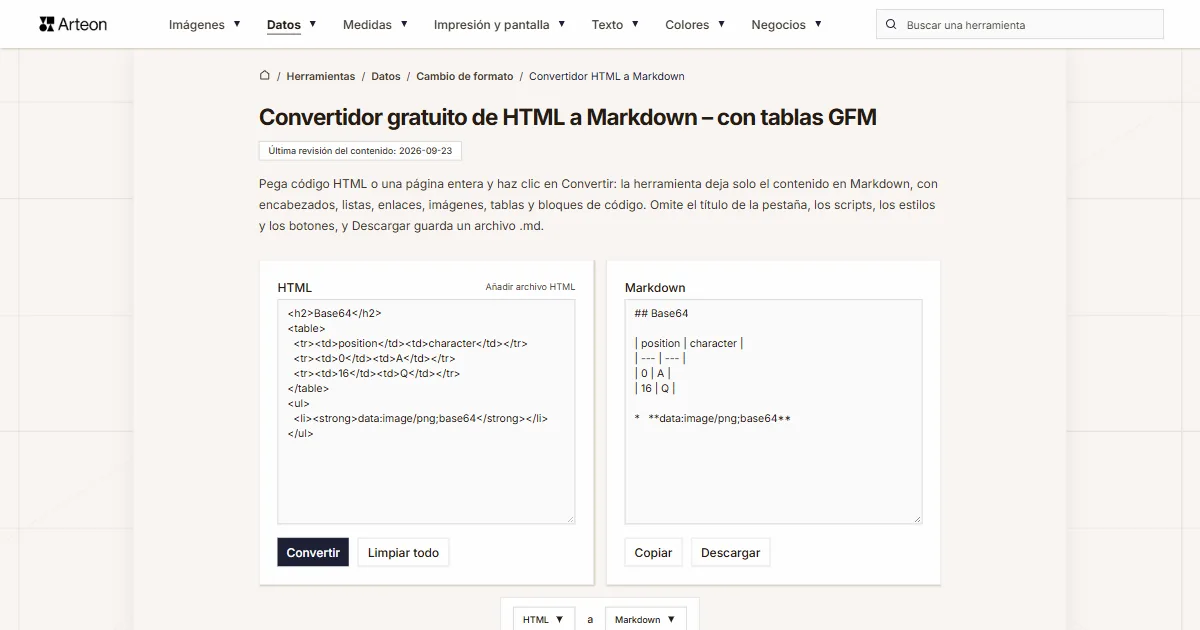Click the '<h2>Base64</h2>' line
This screenshot has width=1200, height=630.
334,313
